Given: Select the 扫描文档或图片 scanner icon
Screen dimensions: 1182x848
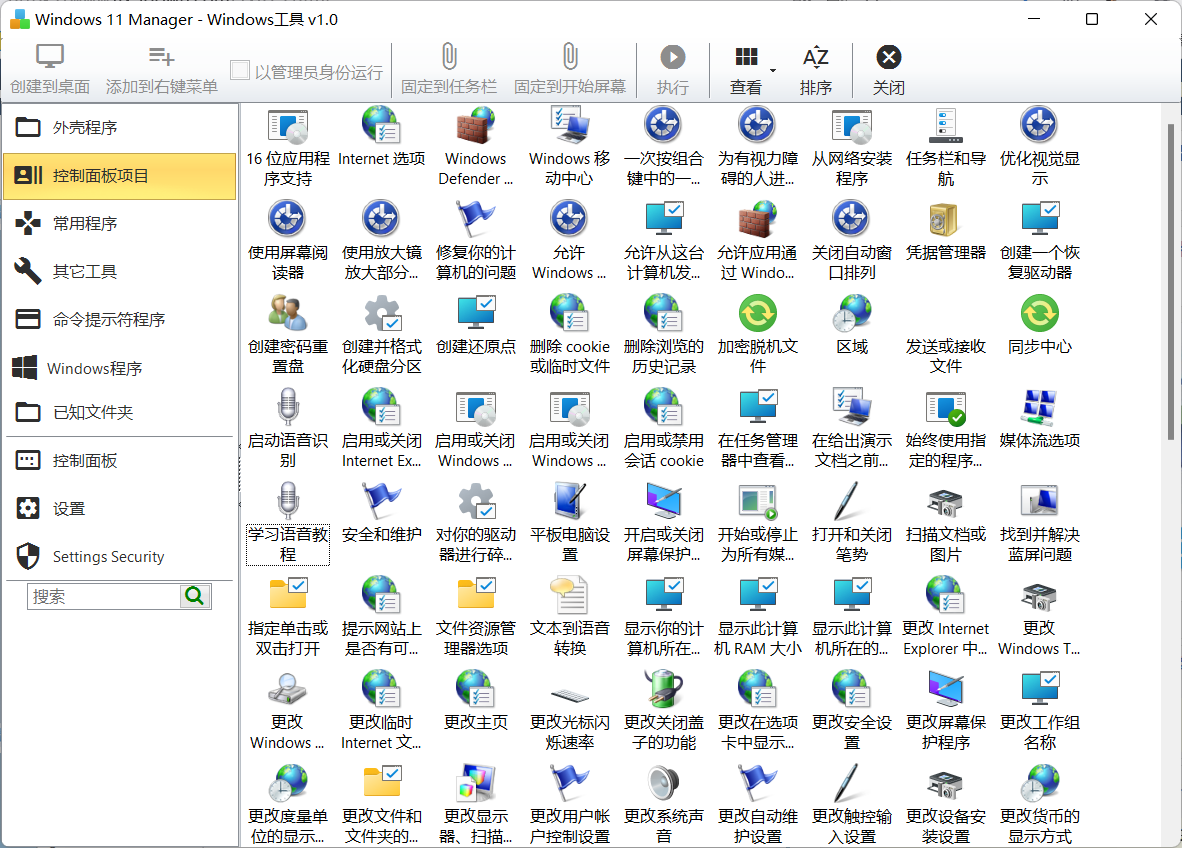Looking at the screenshot, I should click(x=945, y=504).
